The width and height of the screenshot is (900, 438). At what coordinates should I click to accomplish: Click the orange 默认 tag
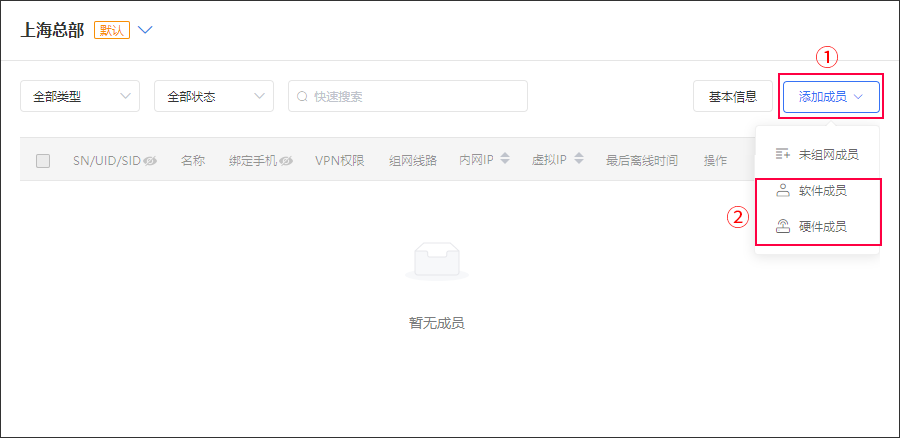(112, 30)
